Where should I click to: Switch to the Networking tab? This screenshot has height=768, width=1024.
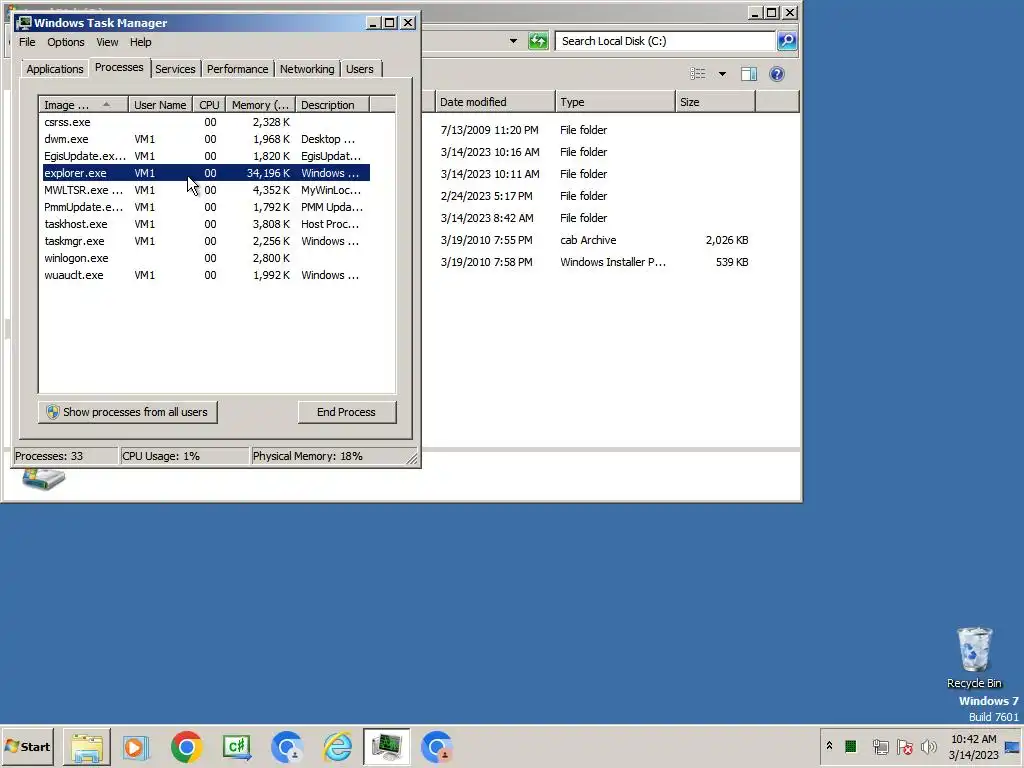[x=307, y=69]
